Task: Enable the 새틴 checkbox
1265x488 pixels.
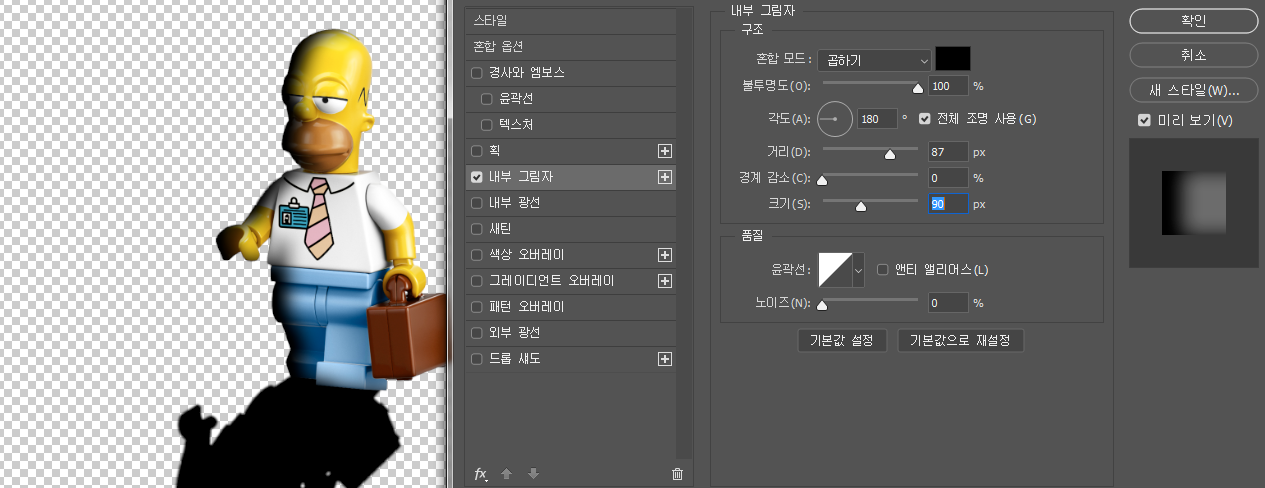Action: [477, 229]
